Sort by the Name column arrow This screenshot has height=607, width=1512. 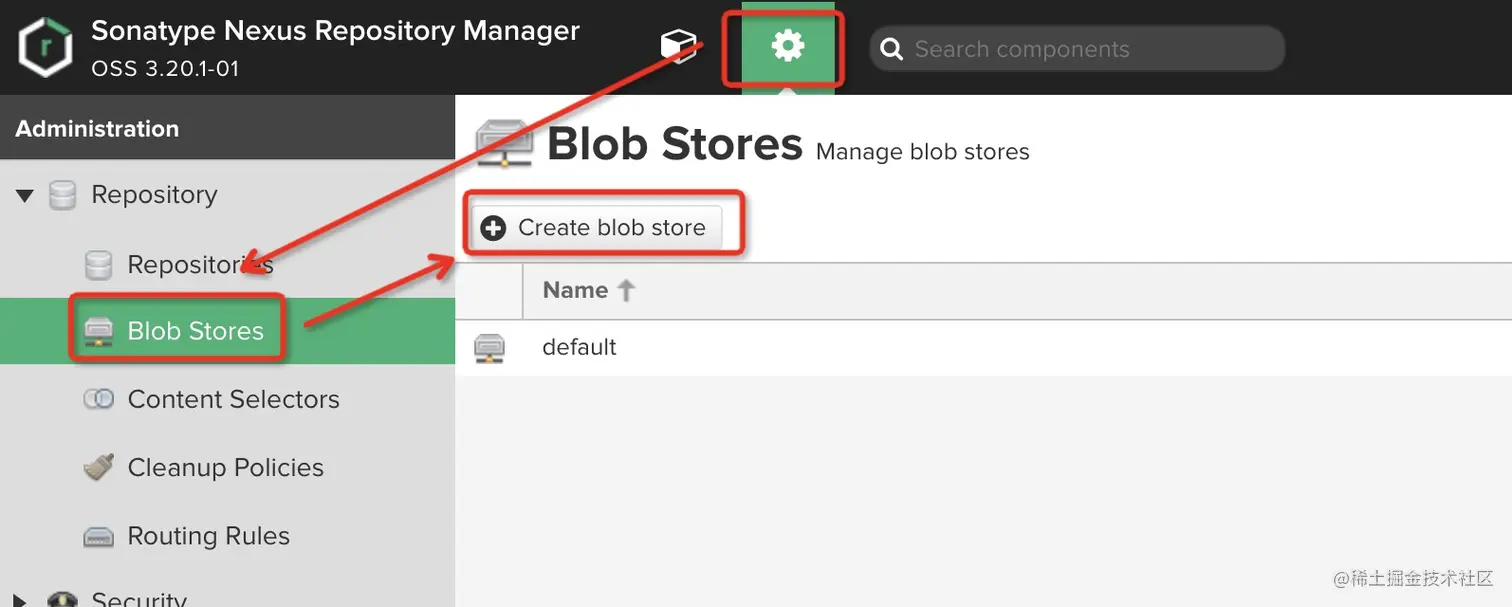626,290
